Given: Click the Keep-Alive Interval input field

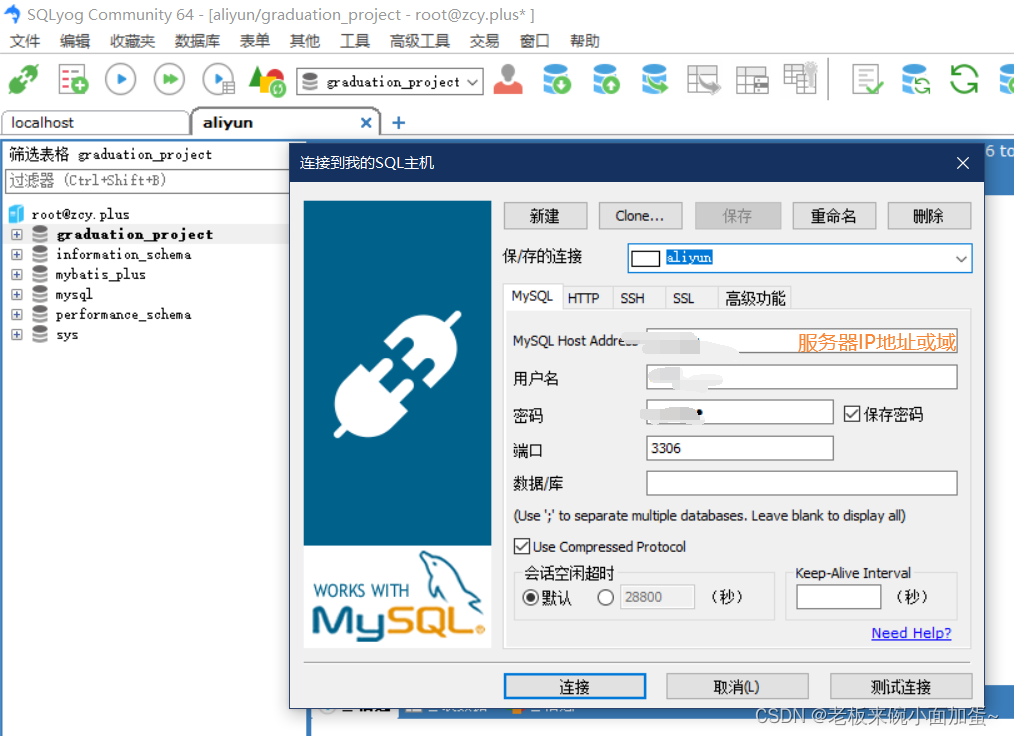Looking at the screenshot, I should point(839,597).
